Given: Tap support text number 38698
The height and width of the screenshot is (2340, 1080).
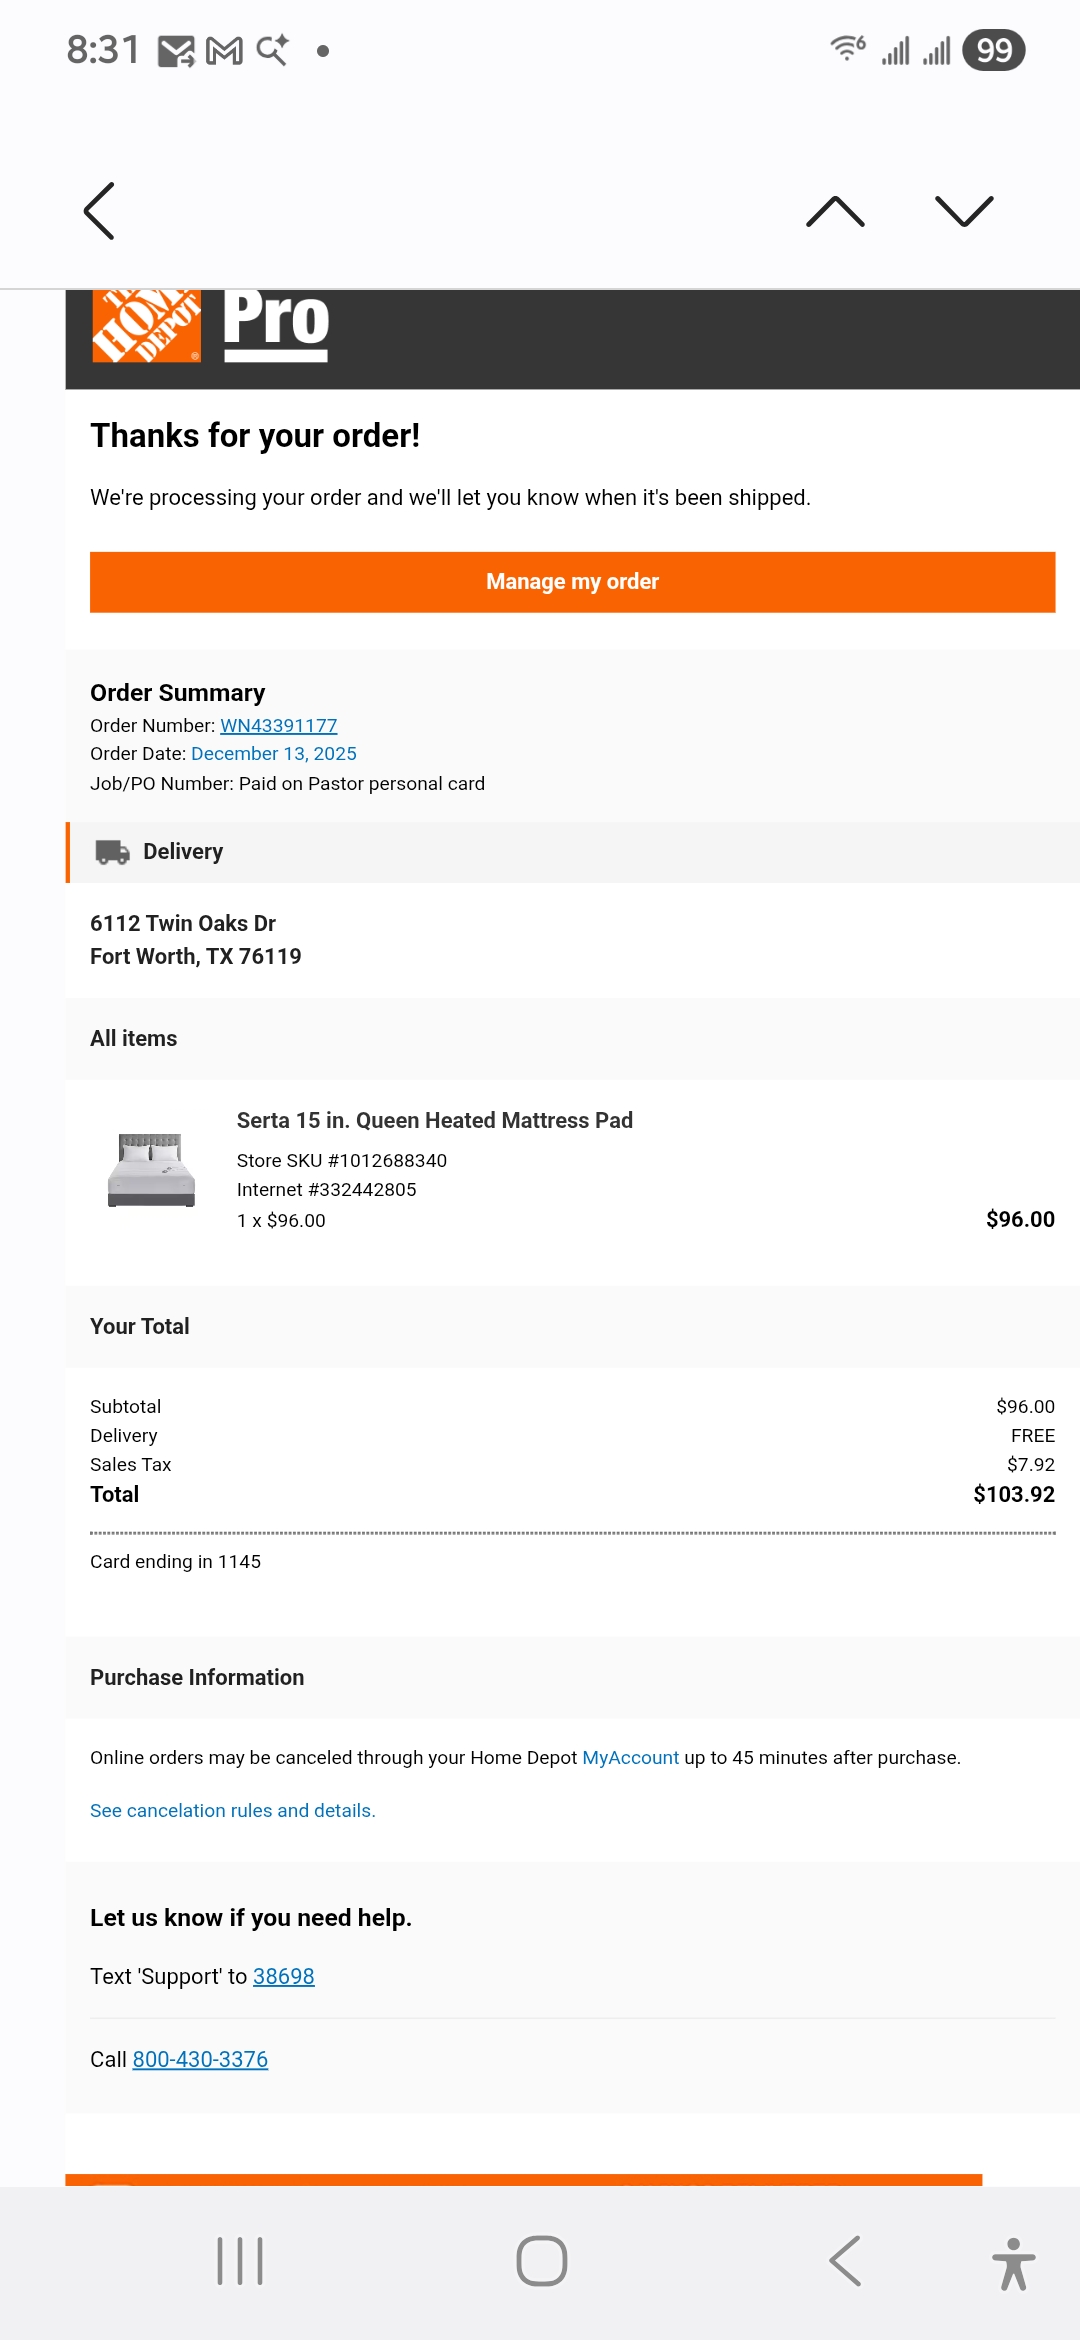Looking at the screenshot, I should pyautogui.click(x=283, y=1976).
